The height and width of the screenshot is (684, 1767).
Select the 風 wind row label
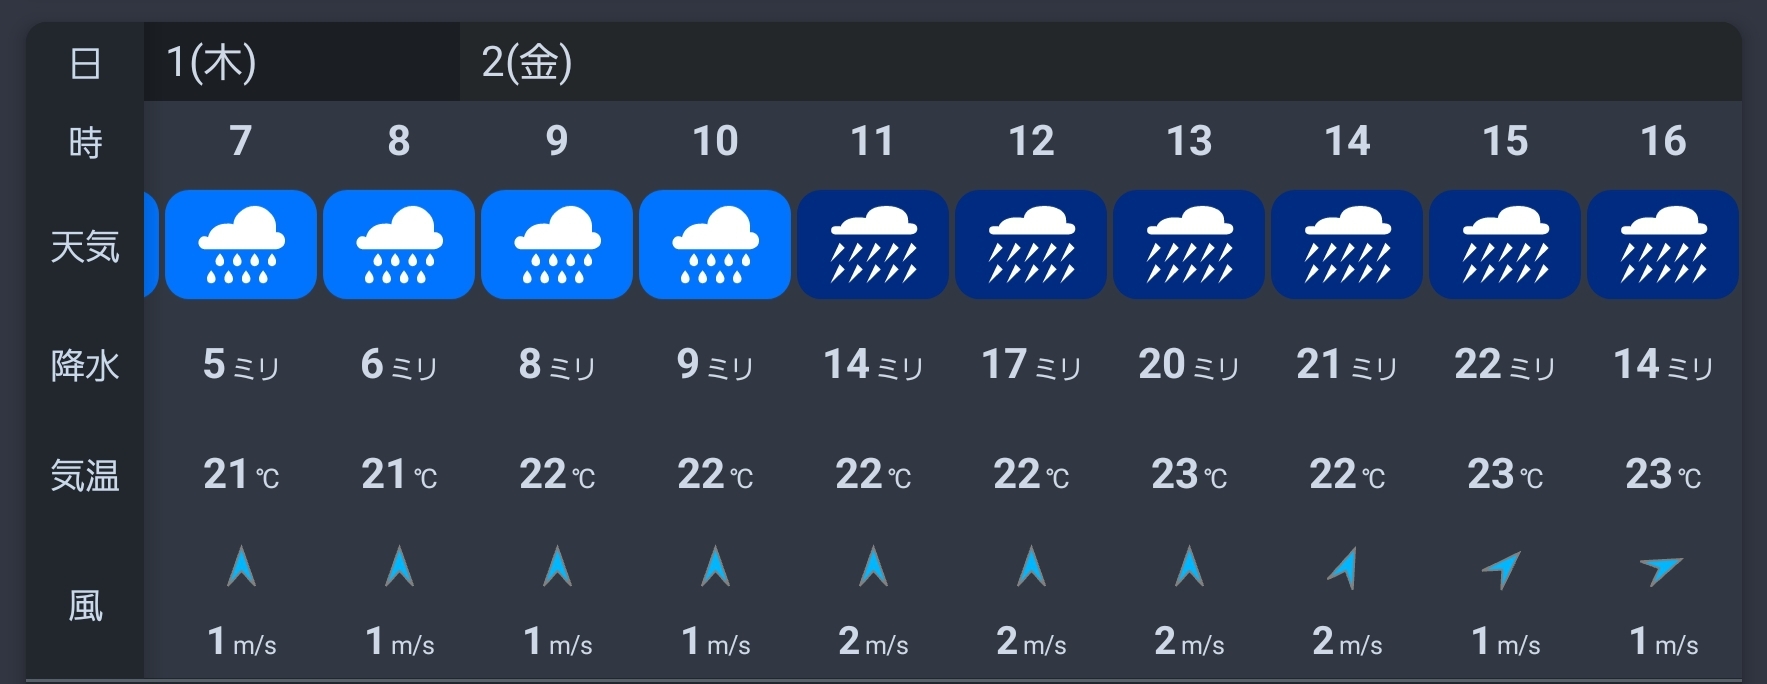coord(85,606)
